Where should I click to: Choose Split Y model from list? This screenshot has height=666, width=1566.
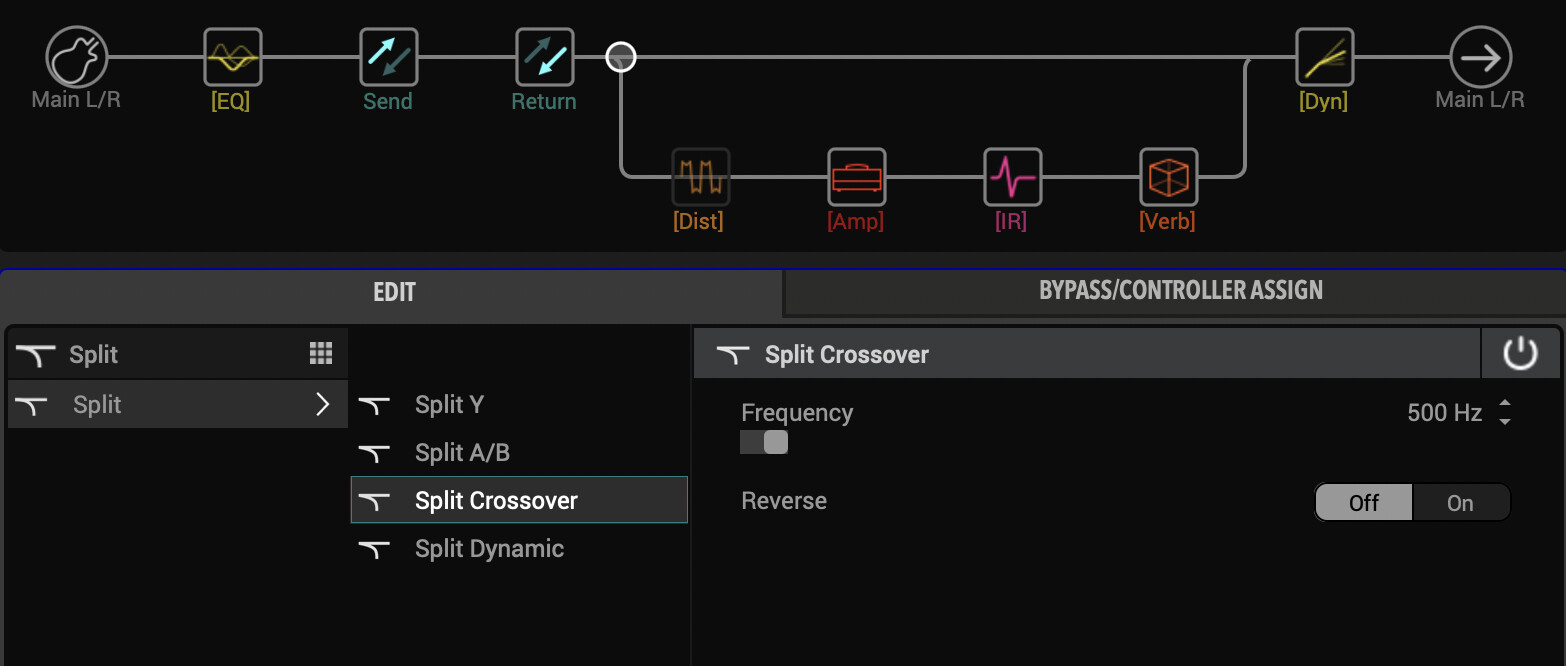(450, 404)
